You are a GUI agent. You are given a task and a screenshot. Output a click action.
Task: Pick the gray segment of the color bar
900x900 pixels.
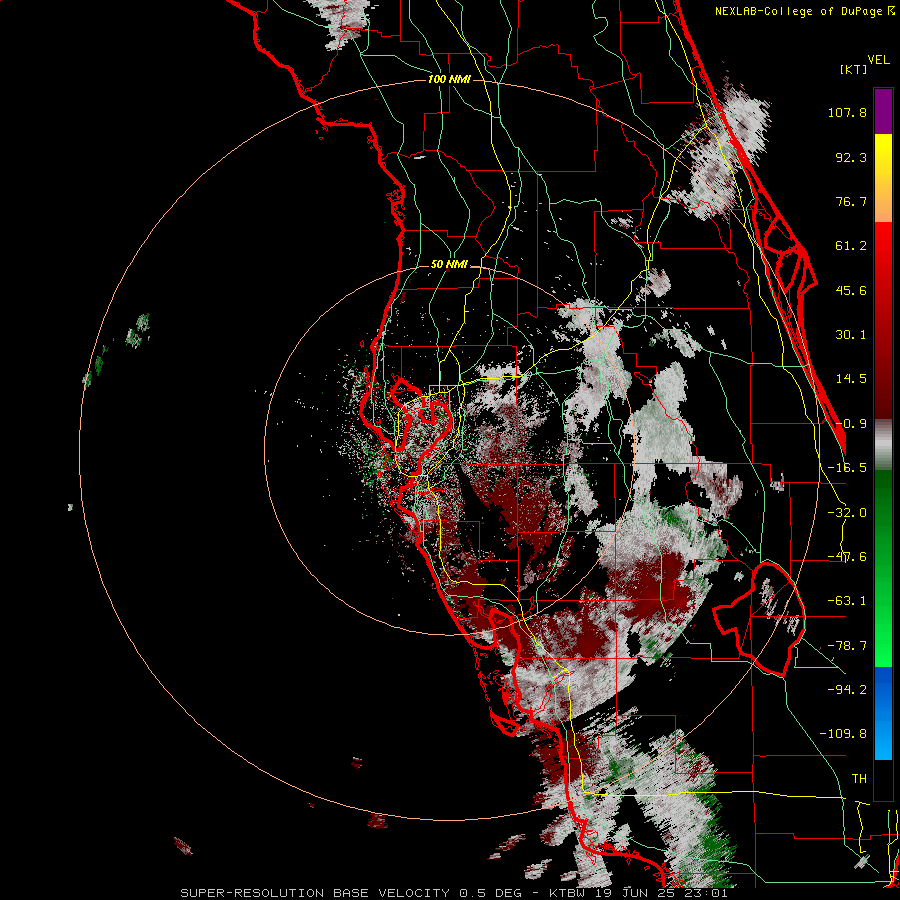pos(883,445)
